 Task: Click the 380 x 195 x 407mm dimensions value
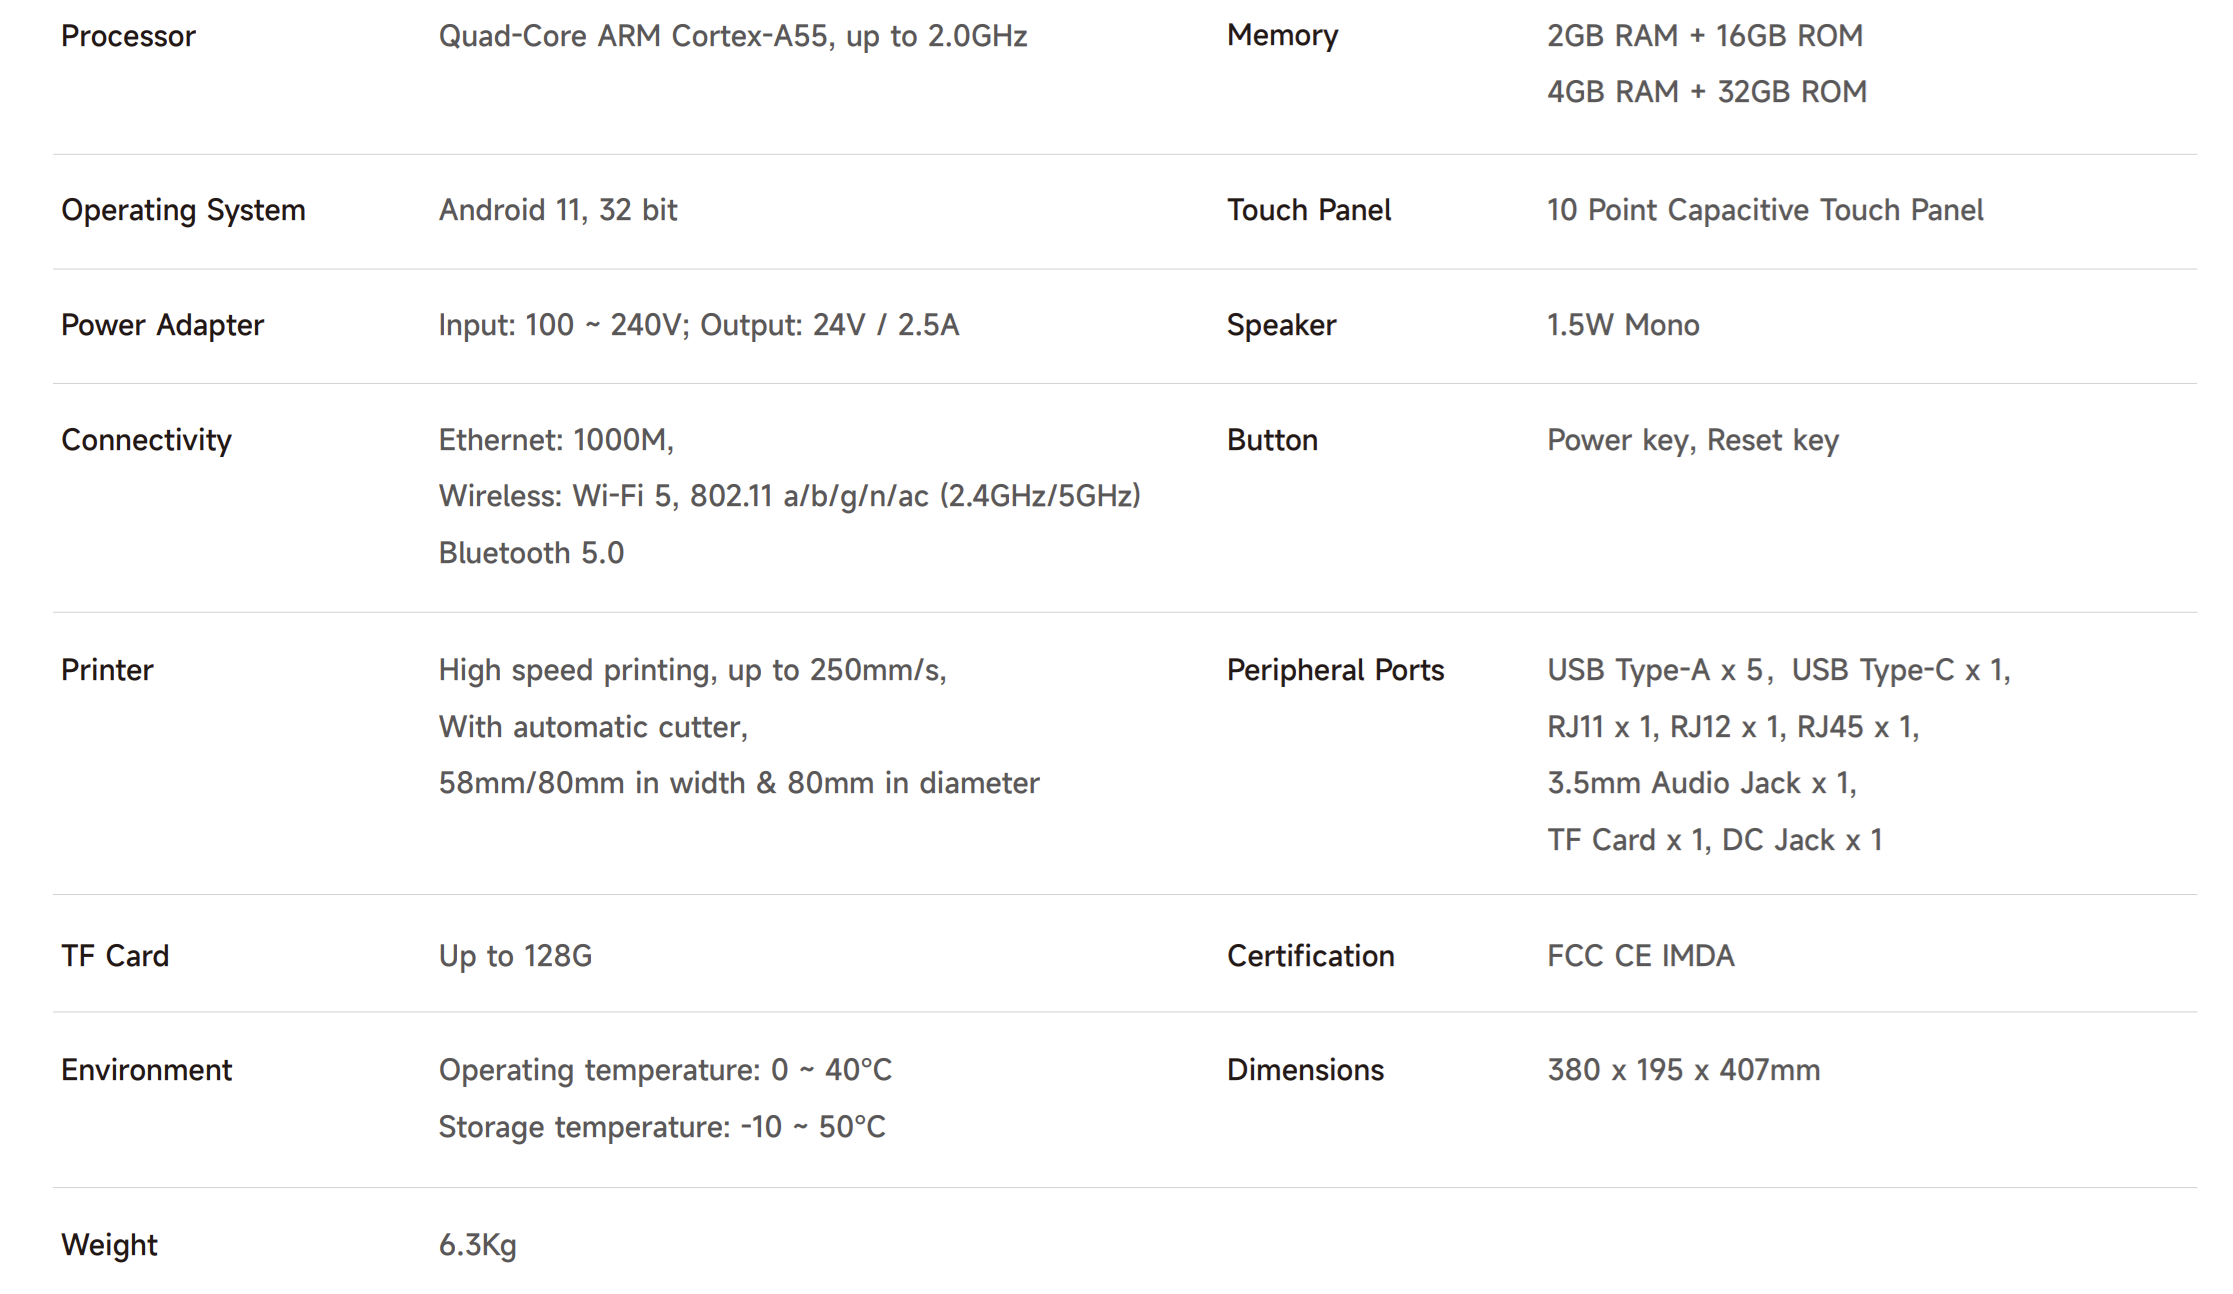point(1683,1070)
